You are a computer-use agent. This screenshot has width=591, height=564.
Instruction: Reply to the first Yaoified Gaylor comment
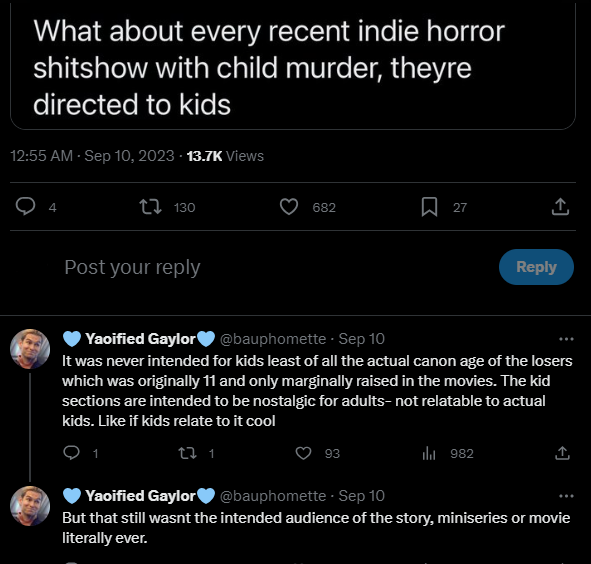(x=71, y=453)
